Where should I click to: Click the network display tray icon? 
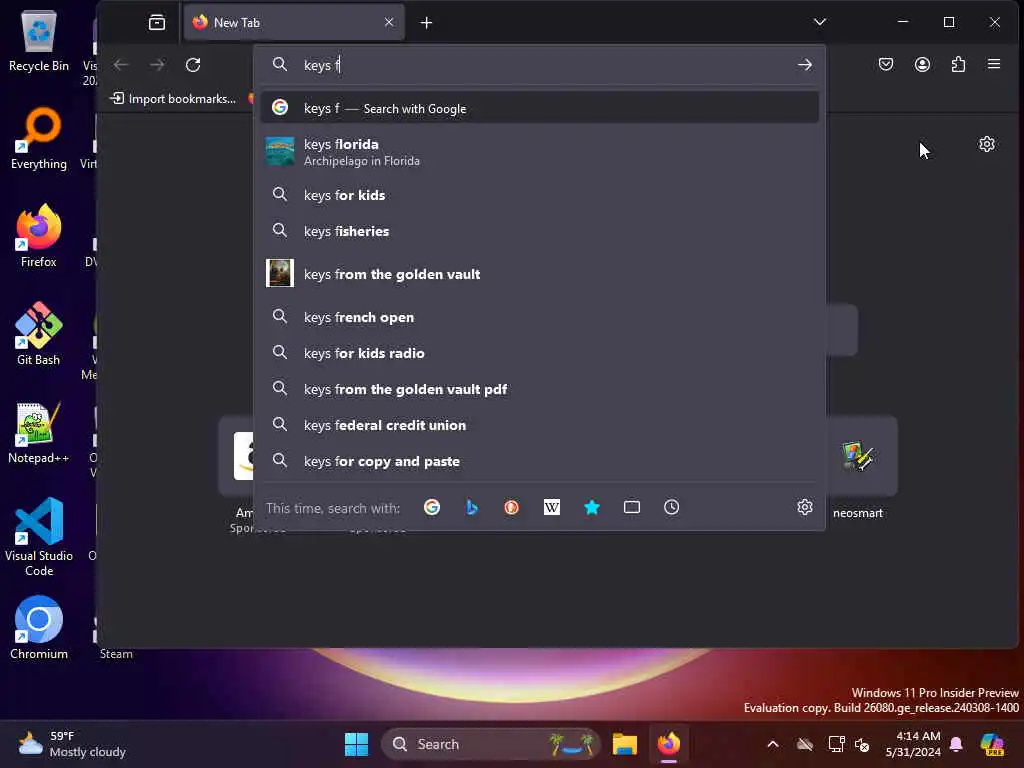pos(836,744)
